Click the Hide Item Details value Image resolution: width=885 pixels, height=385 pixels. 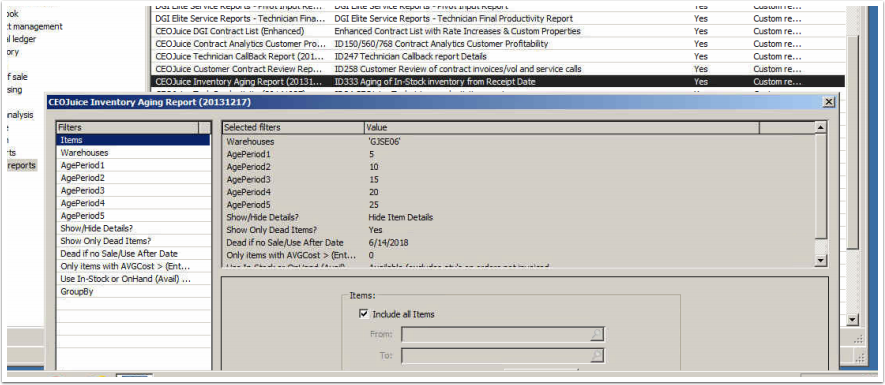pyautogui.click(x=401, y=217)
